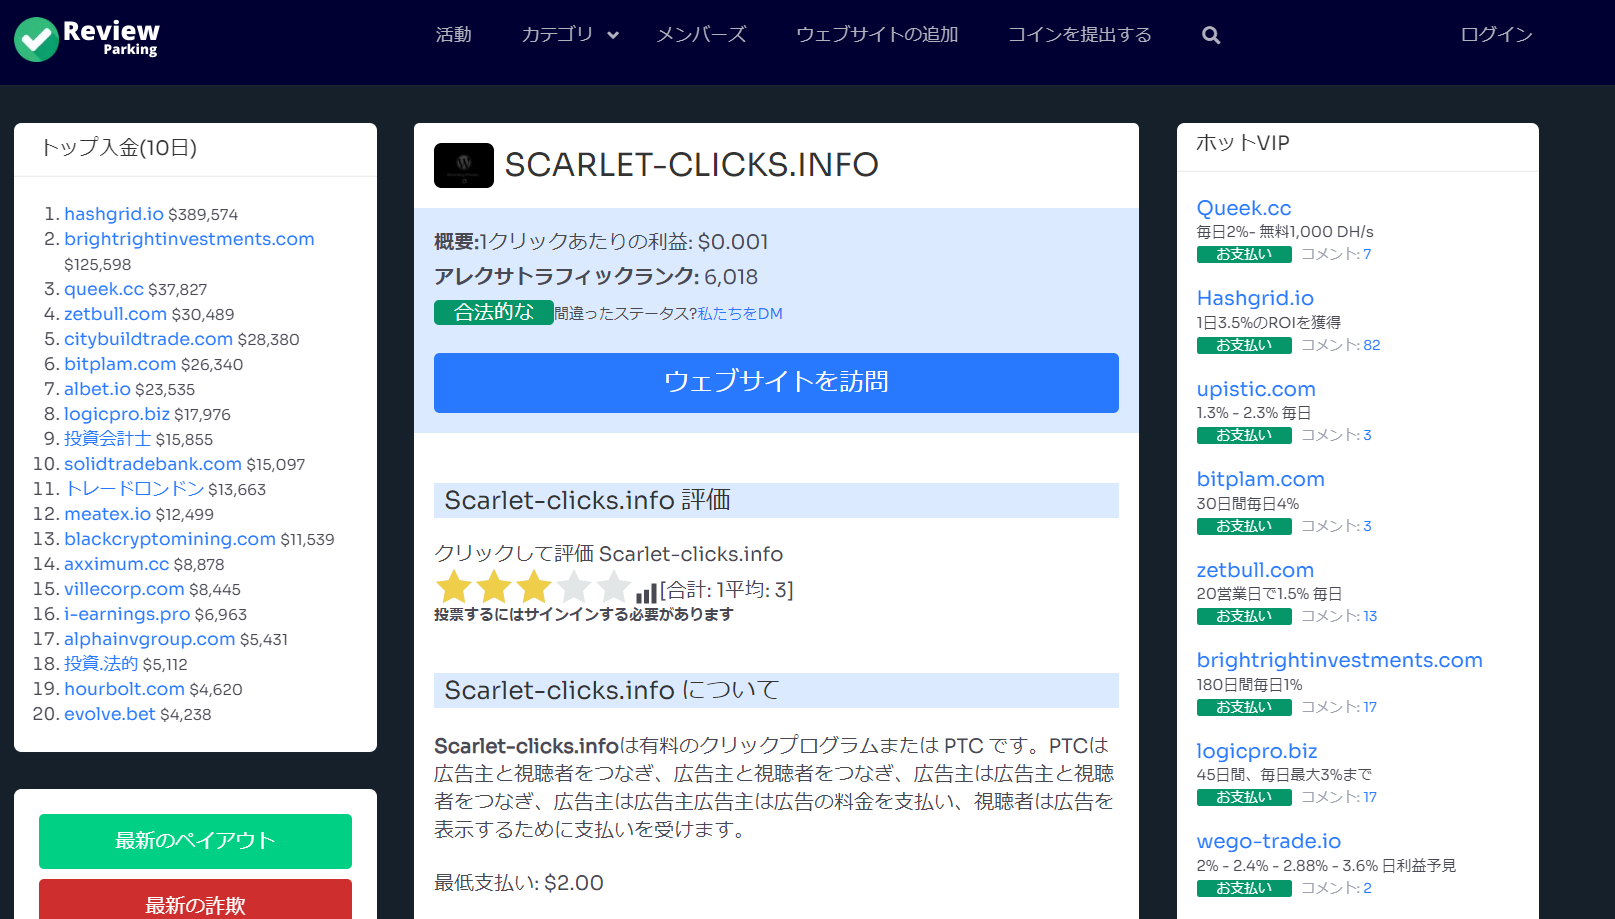Open hashgrid.io in top deposits
Viewport: 1615px width, 919px height.
tap(114, 214)
